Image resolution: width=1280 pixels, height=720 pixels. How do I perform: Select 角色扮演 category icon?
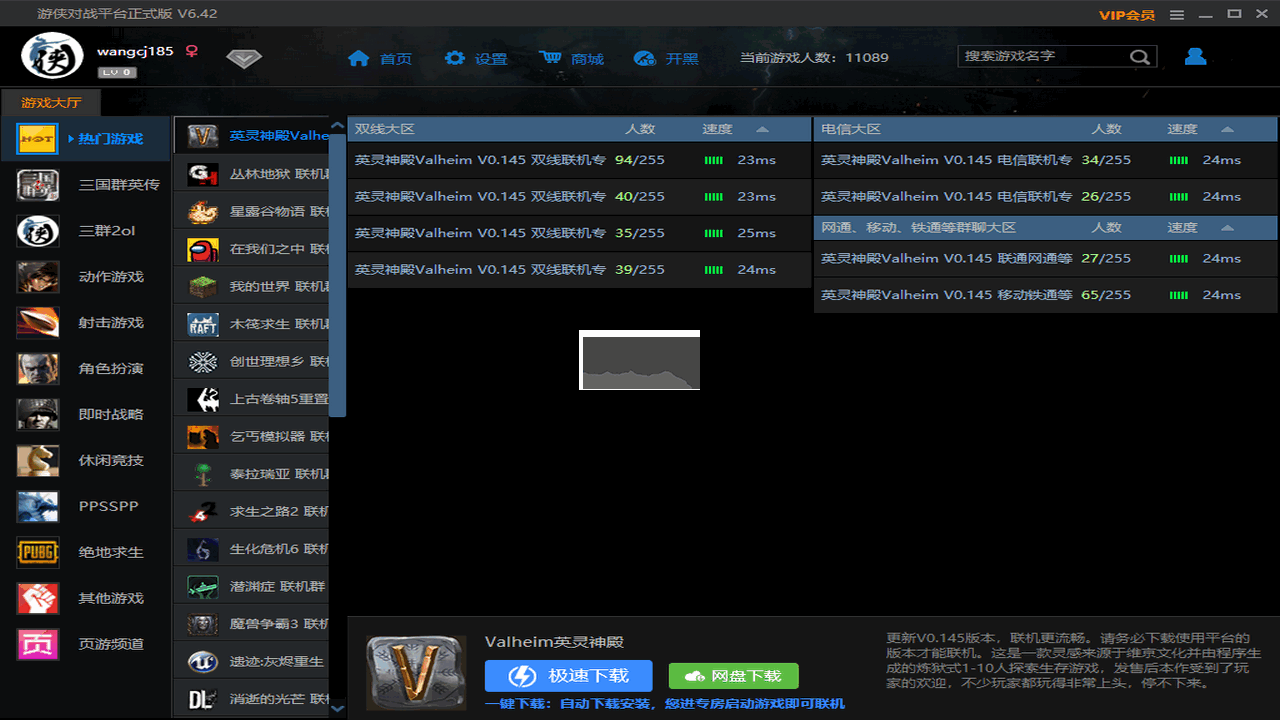click(38, 369)
